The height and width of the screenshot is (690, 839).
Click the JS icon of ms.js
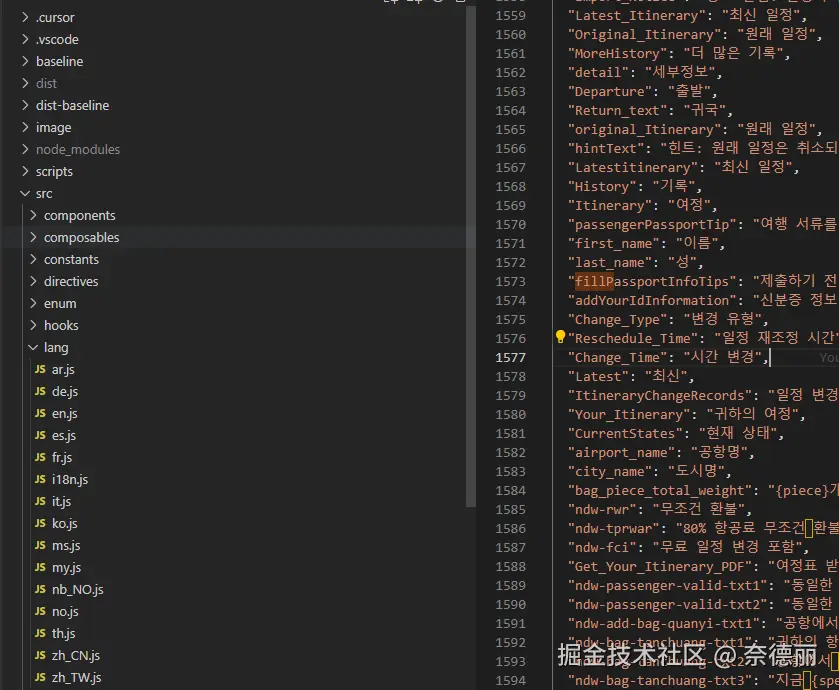(x=40, y=545)
